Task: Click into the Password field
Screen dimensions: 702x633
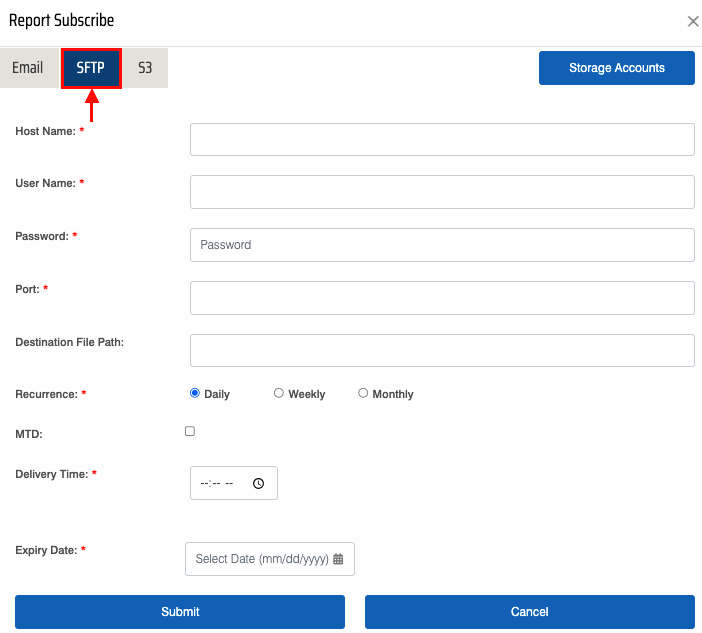Action: coord(442,245)
